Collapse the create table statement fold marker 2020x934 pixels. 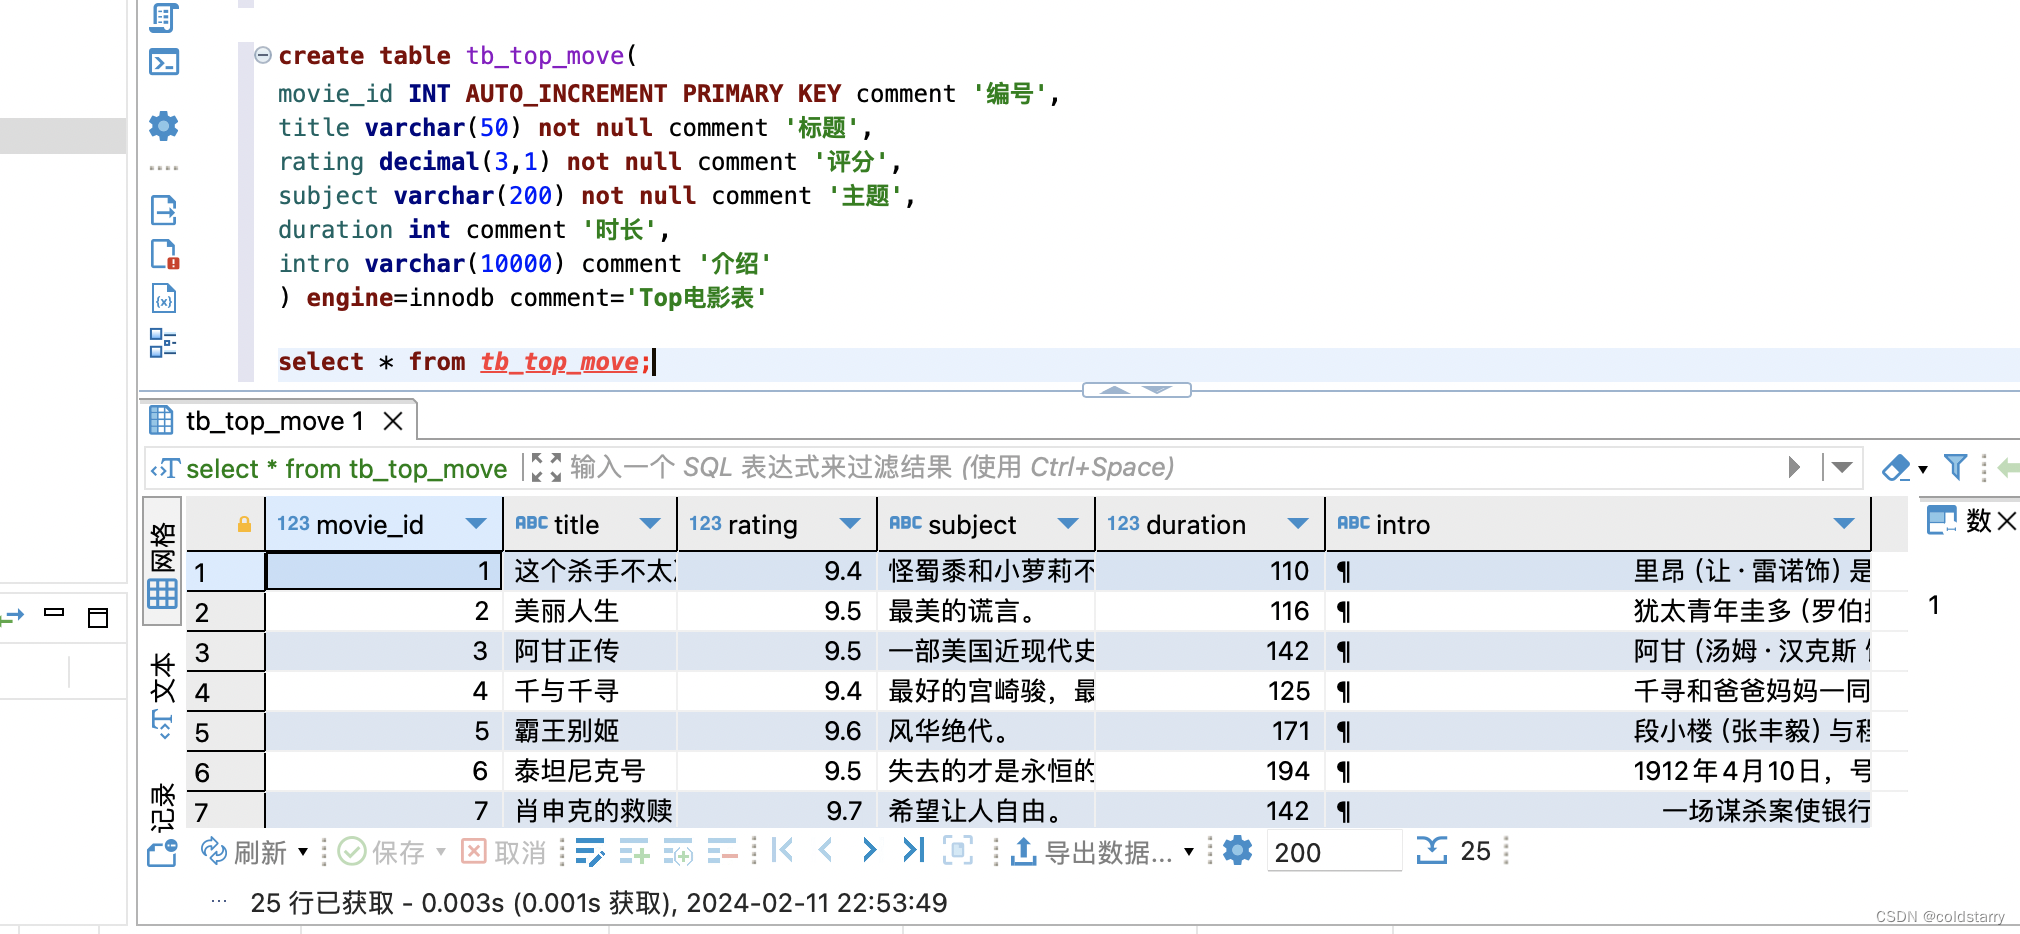[263, 55]
